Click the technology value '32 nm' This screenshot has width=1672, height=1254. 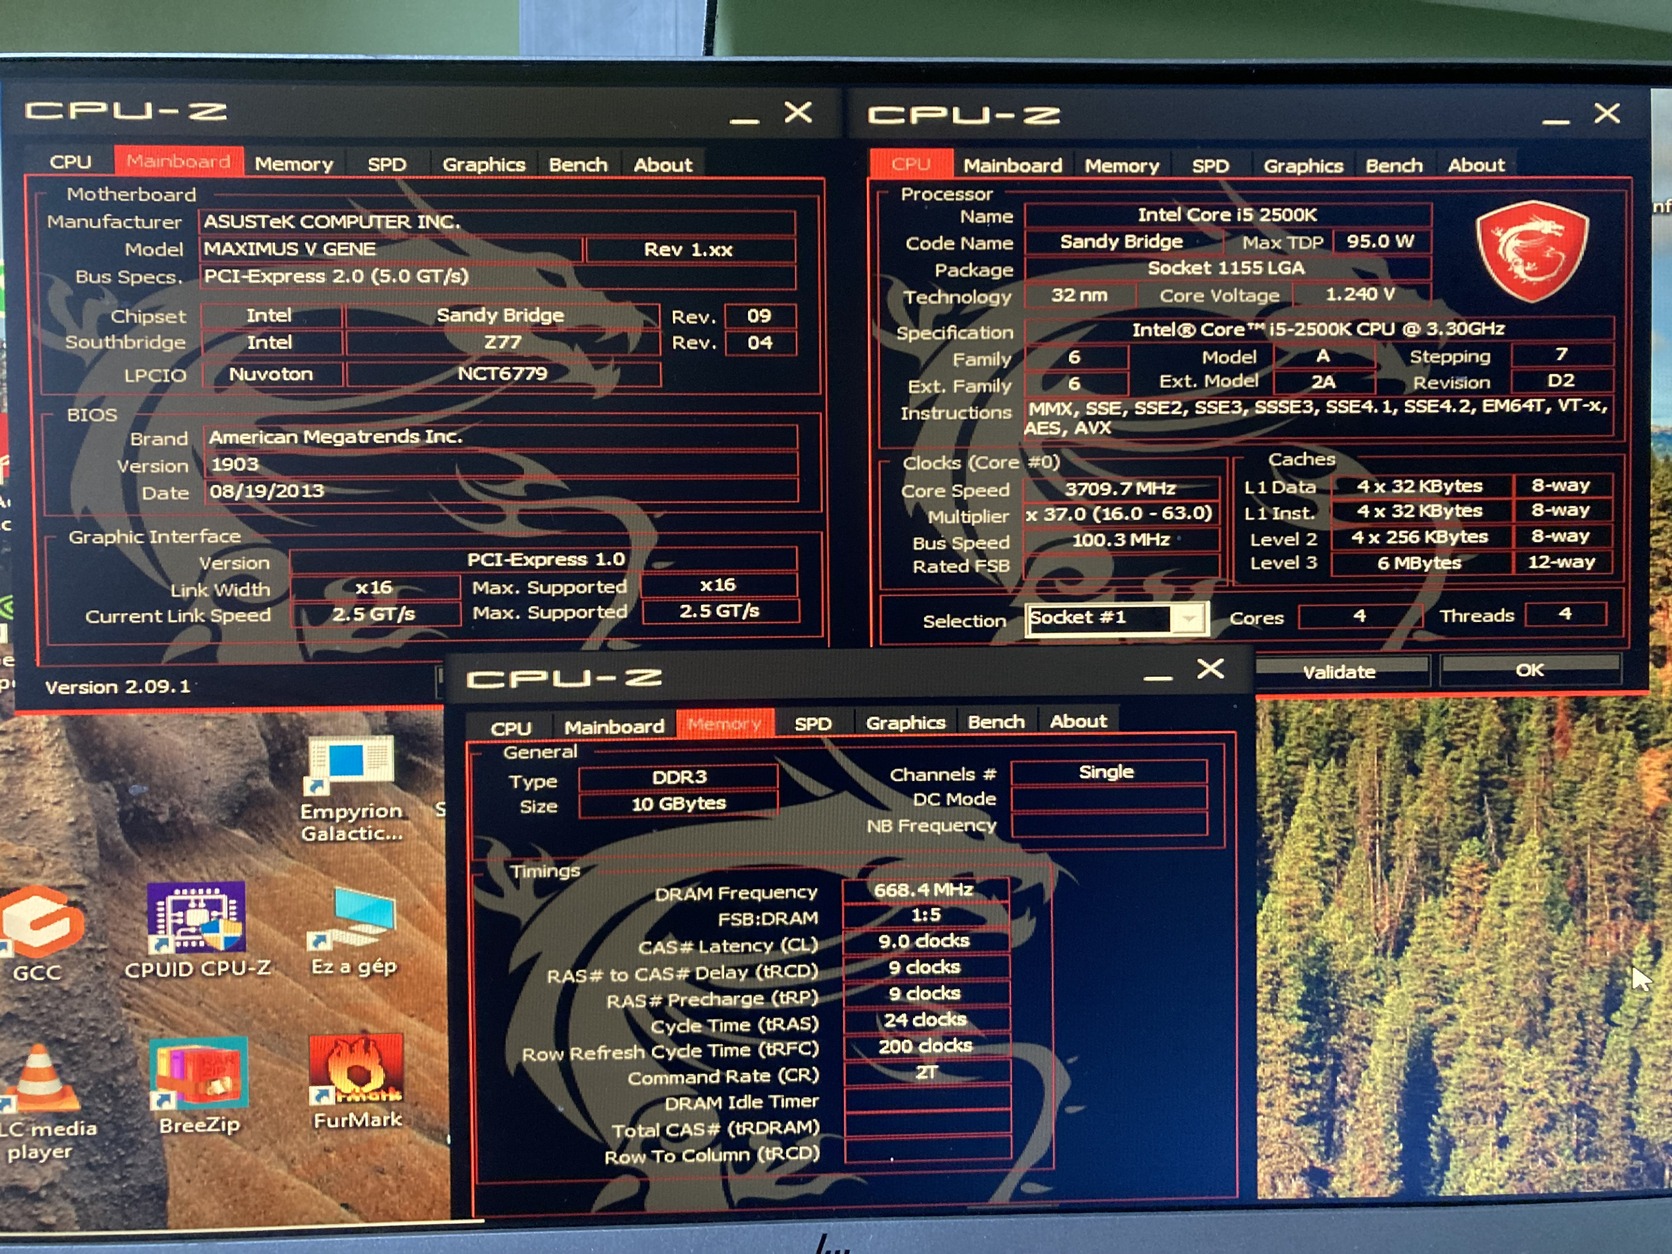pyautogui.click(x=1080, y=295)
